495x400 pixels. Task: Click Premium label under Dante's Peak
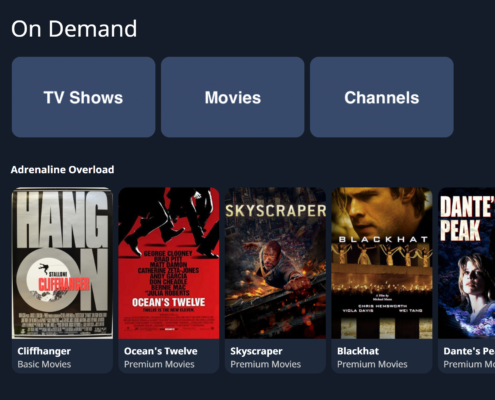(469, 364)
